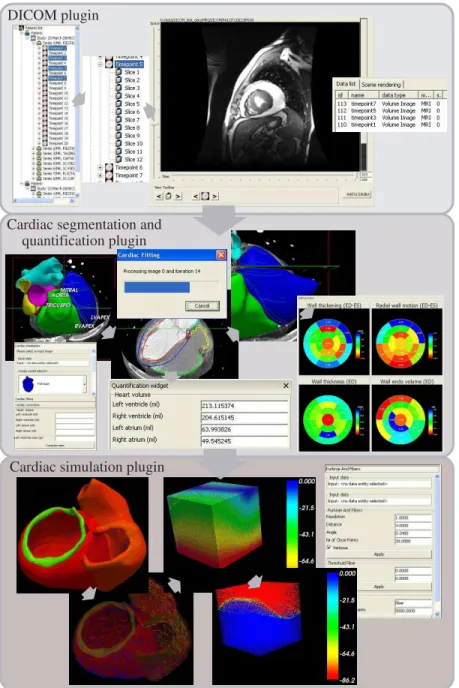459x688 pixels.
Task: Sort by the data type column header
Action: pyautogui.click(x=398, y=95)
